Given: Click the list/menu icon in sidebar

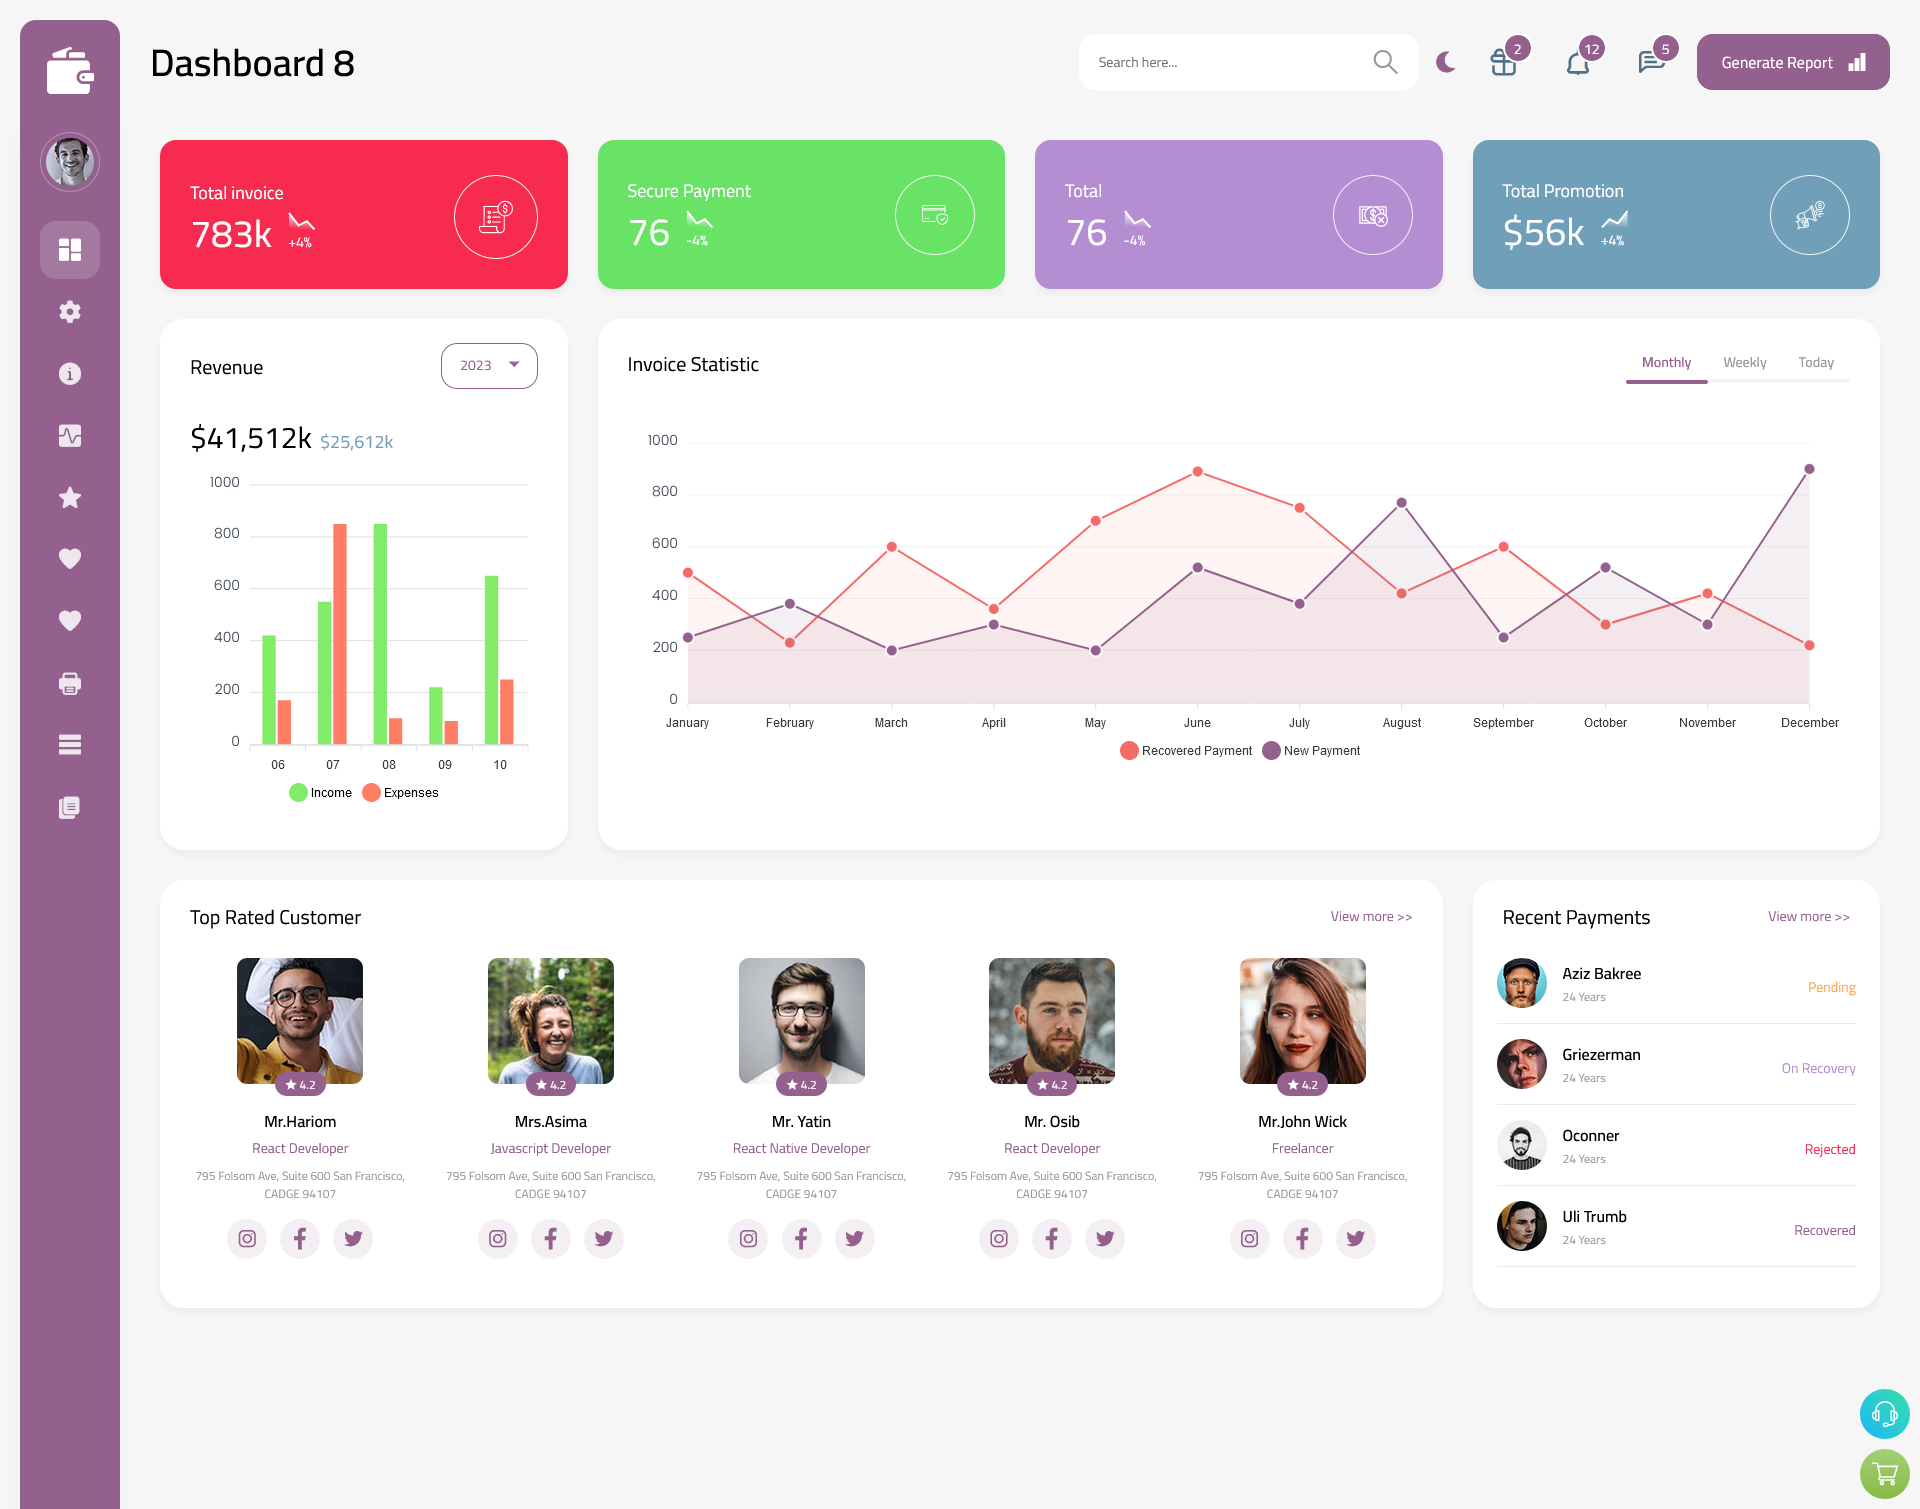Looking at the screenshot, I should coord(69,745).
